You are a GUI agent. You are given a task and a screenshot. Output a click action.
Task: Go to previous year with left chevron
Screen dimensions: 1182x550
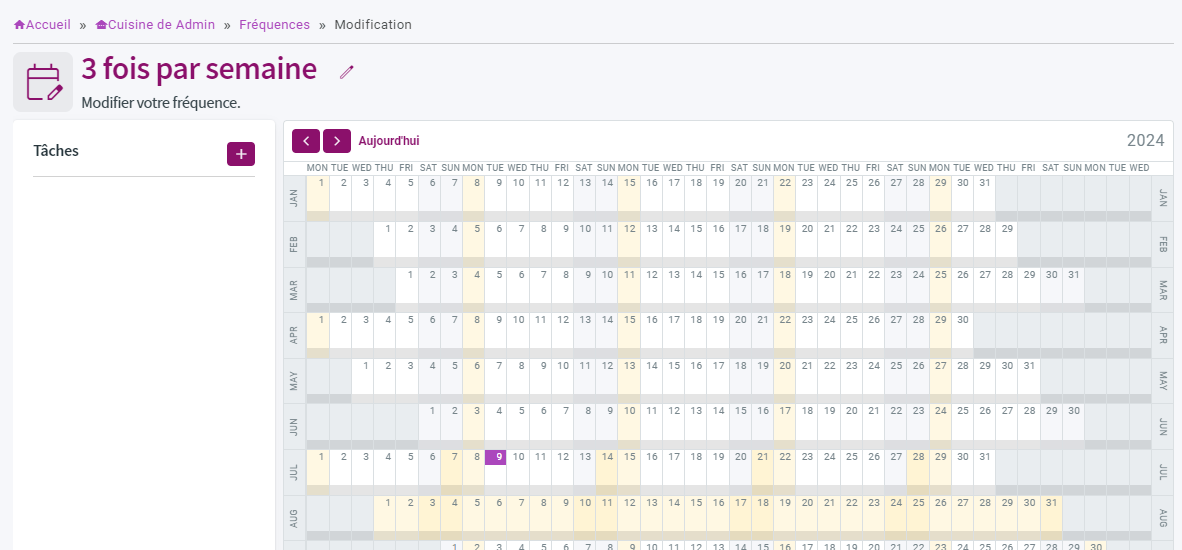click(x=305, y=141)
